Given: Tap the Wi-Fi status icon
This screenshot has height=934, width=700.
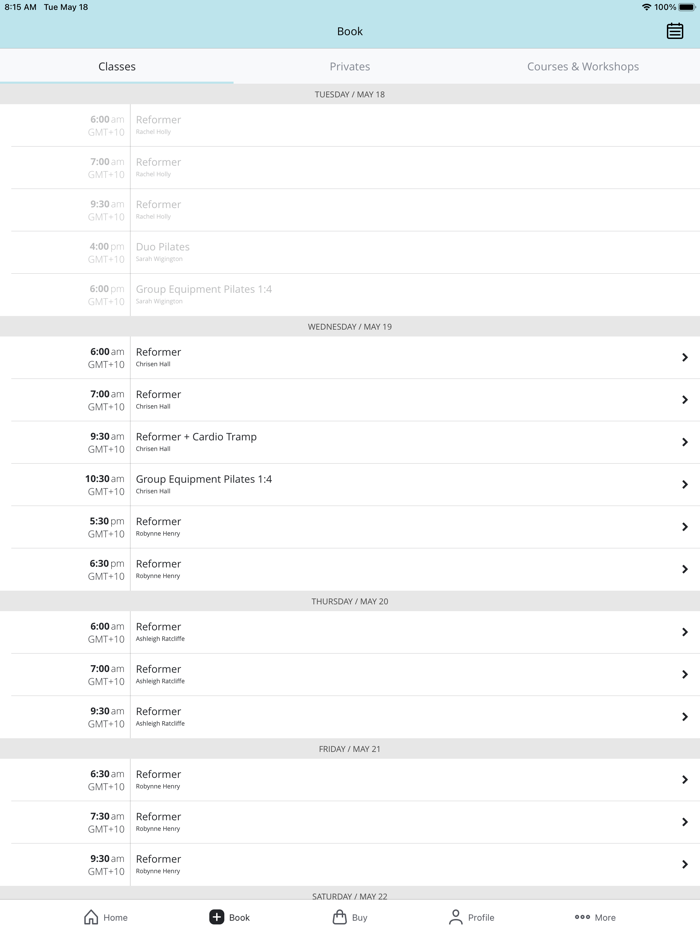Looking at the screenshot, I should pos(646,7).
